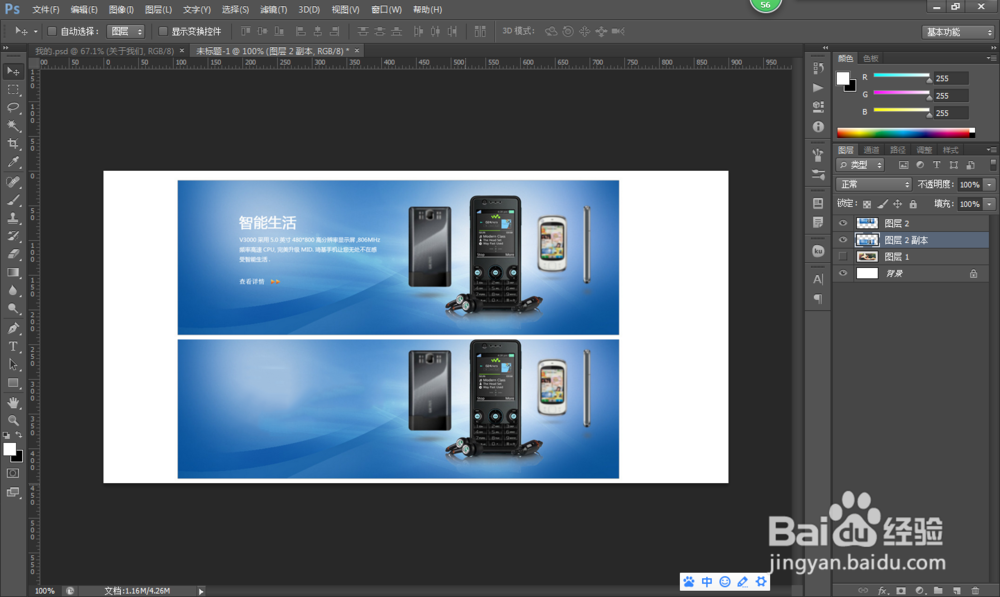Select the Blur tool
Viewport: 1000px width, 597px height.
pyautogui.click(x=13, y=290)
